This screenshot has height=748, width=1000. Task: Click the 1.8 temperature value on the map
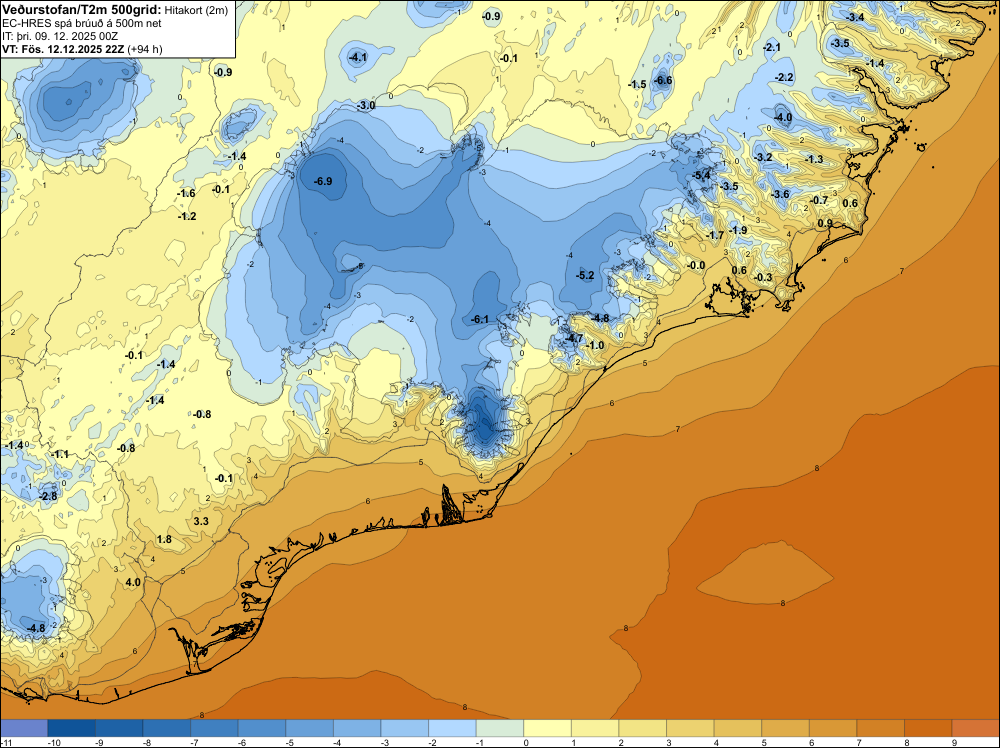(164, 539)
